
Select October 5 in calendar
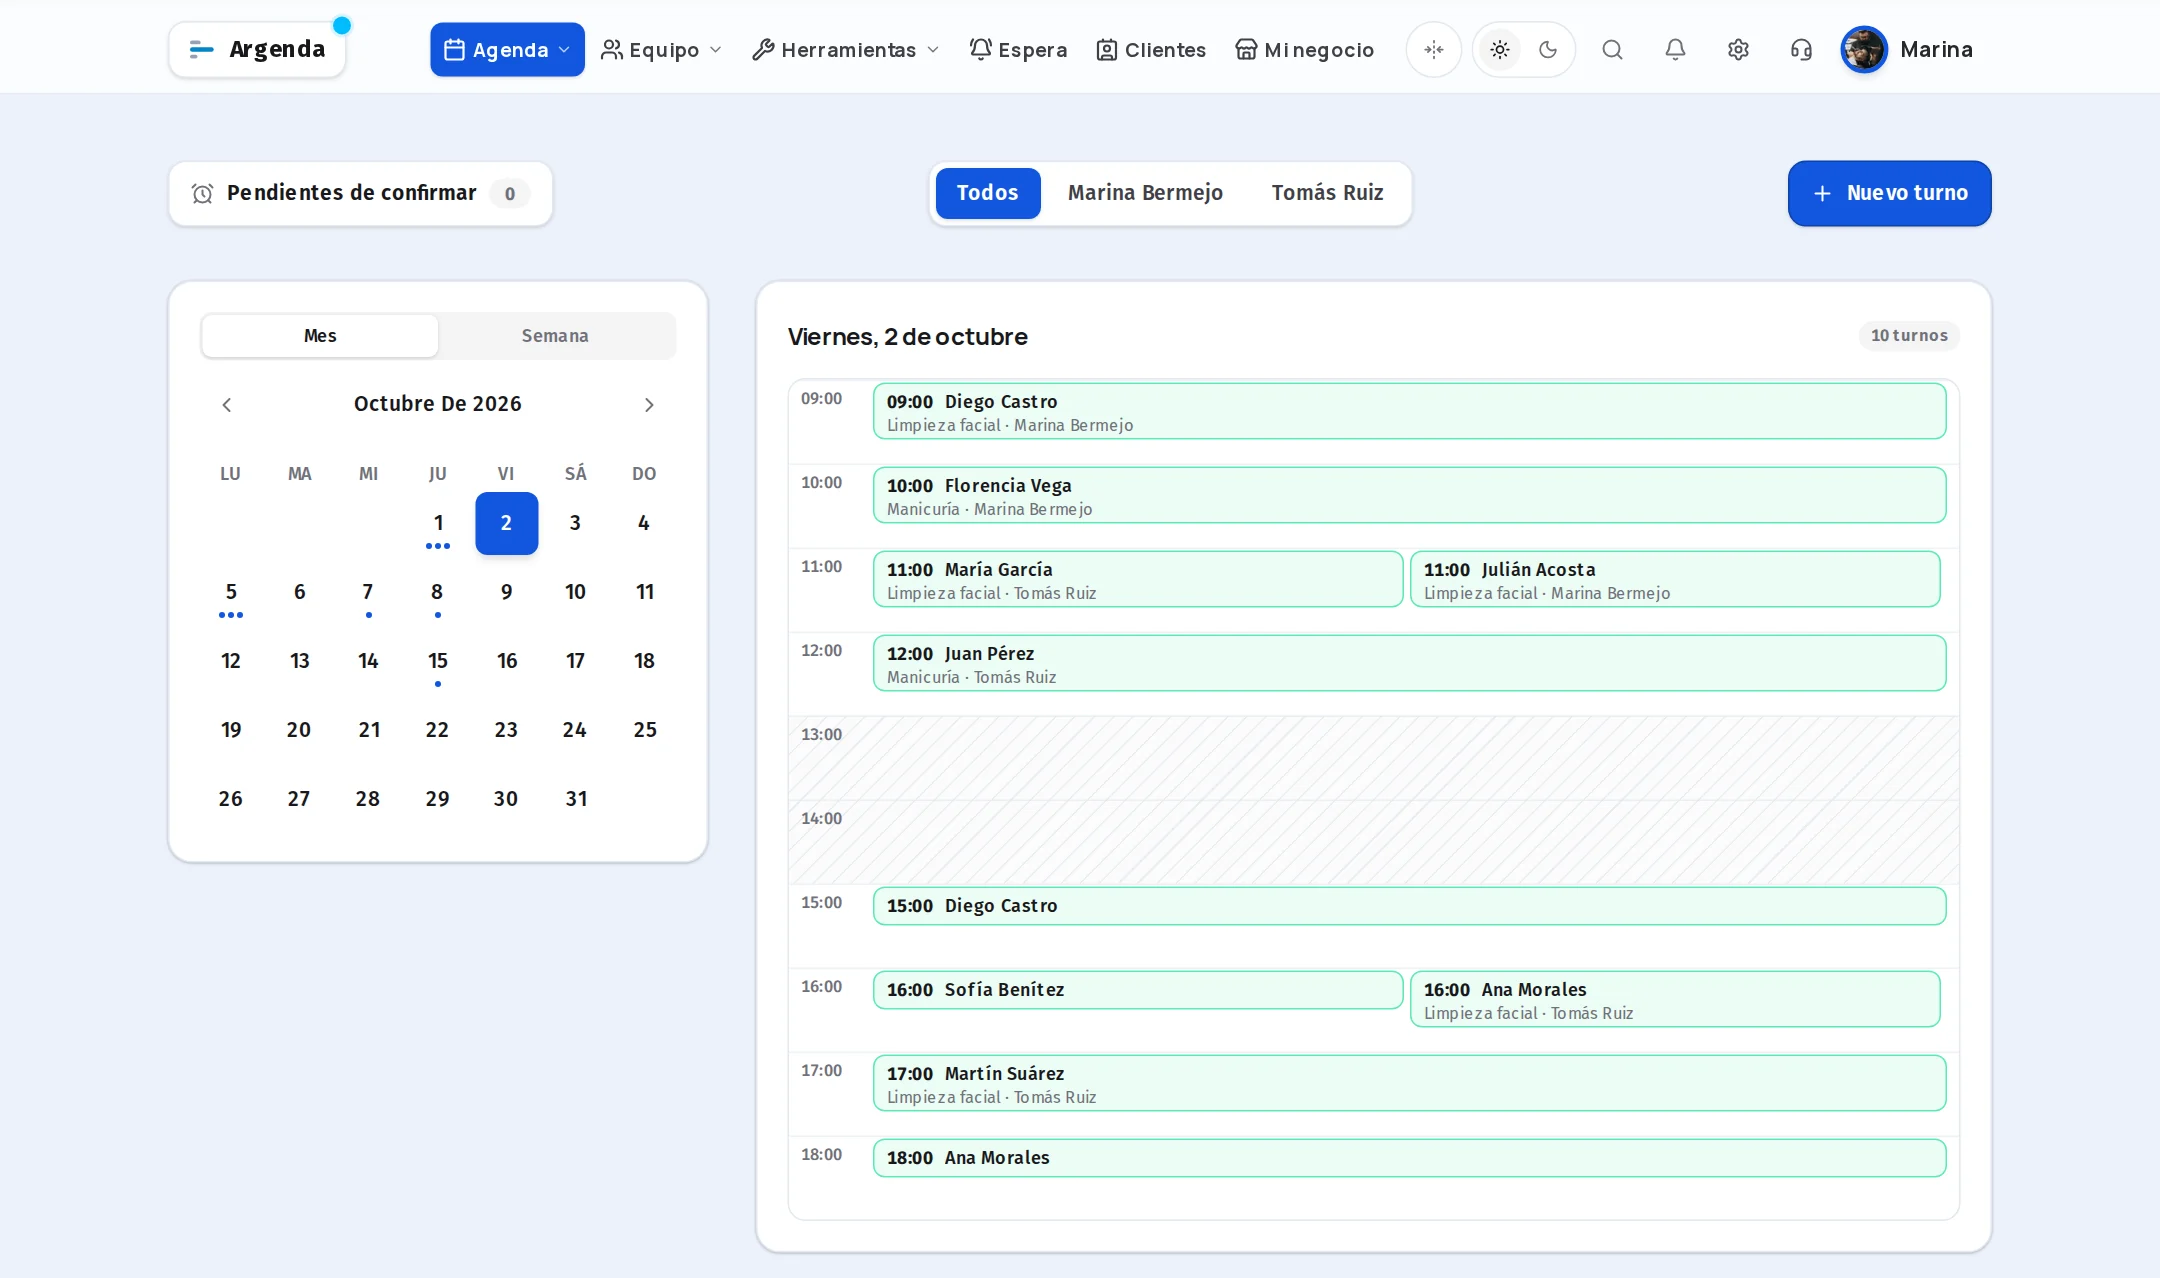coord(231,592)
